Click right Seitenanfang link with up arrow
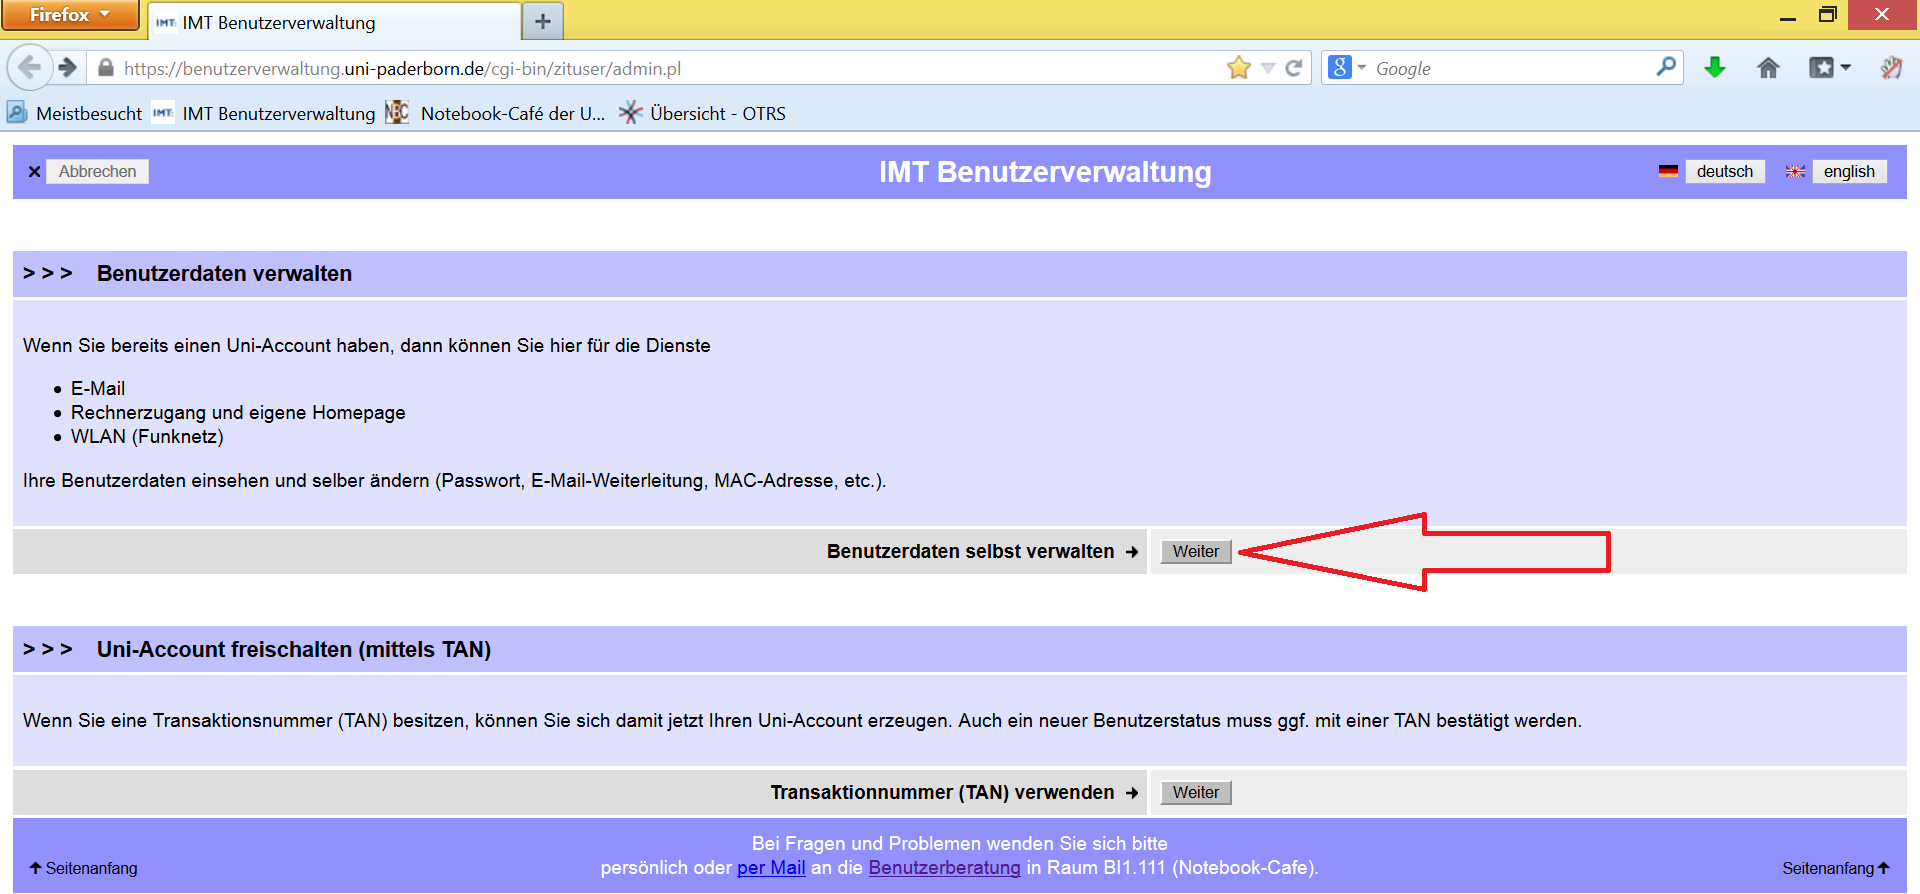Image resolution: width=1920 pixels, height=894 pixels. tap(1836, 868)
